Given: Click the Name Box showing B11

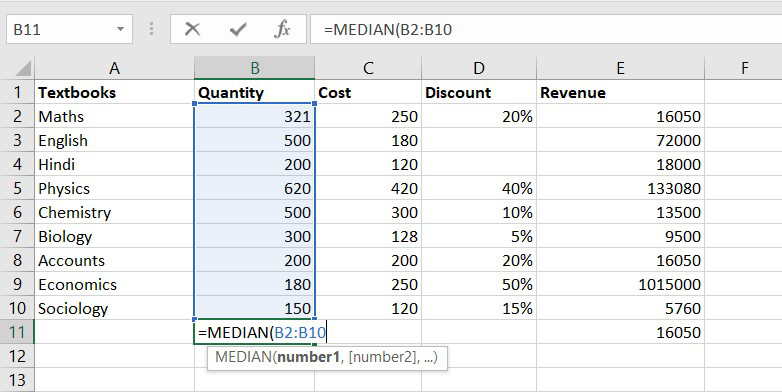Looking at the screenshot, I should coord(69,29).
